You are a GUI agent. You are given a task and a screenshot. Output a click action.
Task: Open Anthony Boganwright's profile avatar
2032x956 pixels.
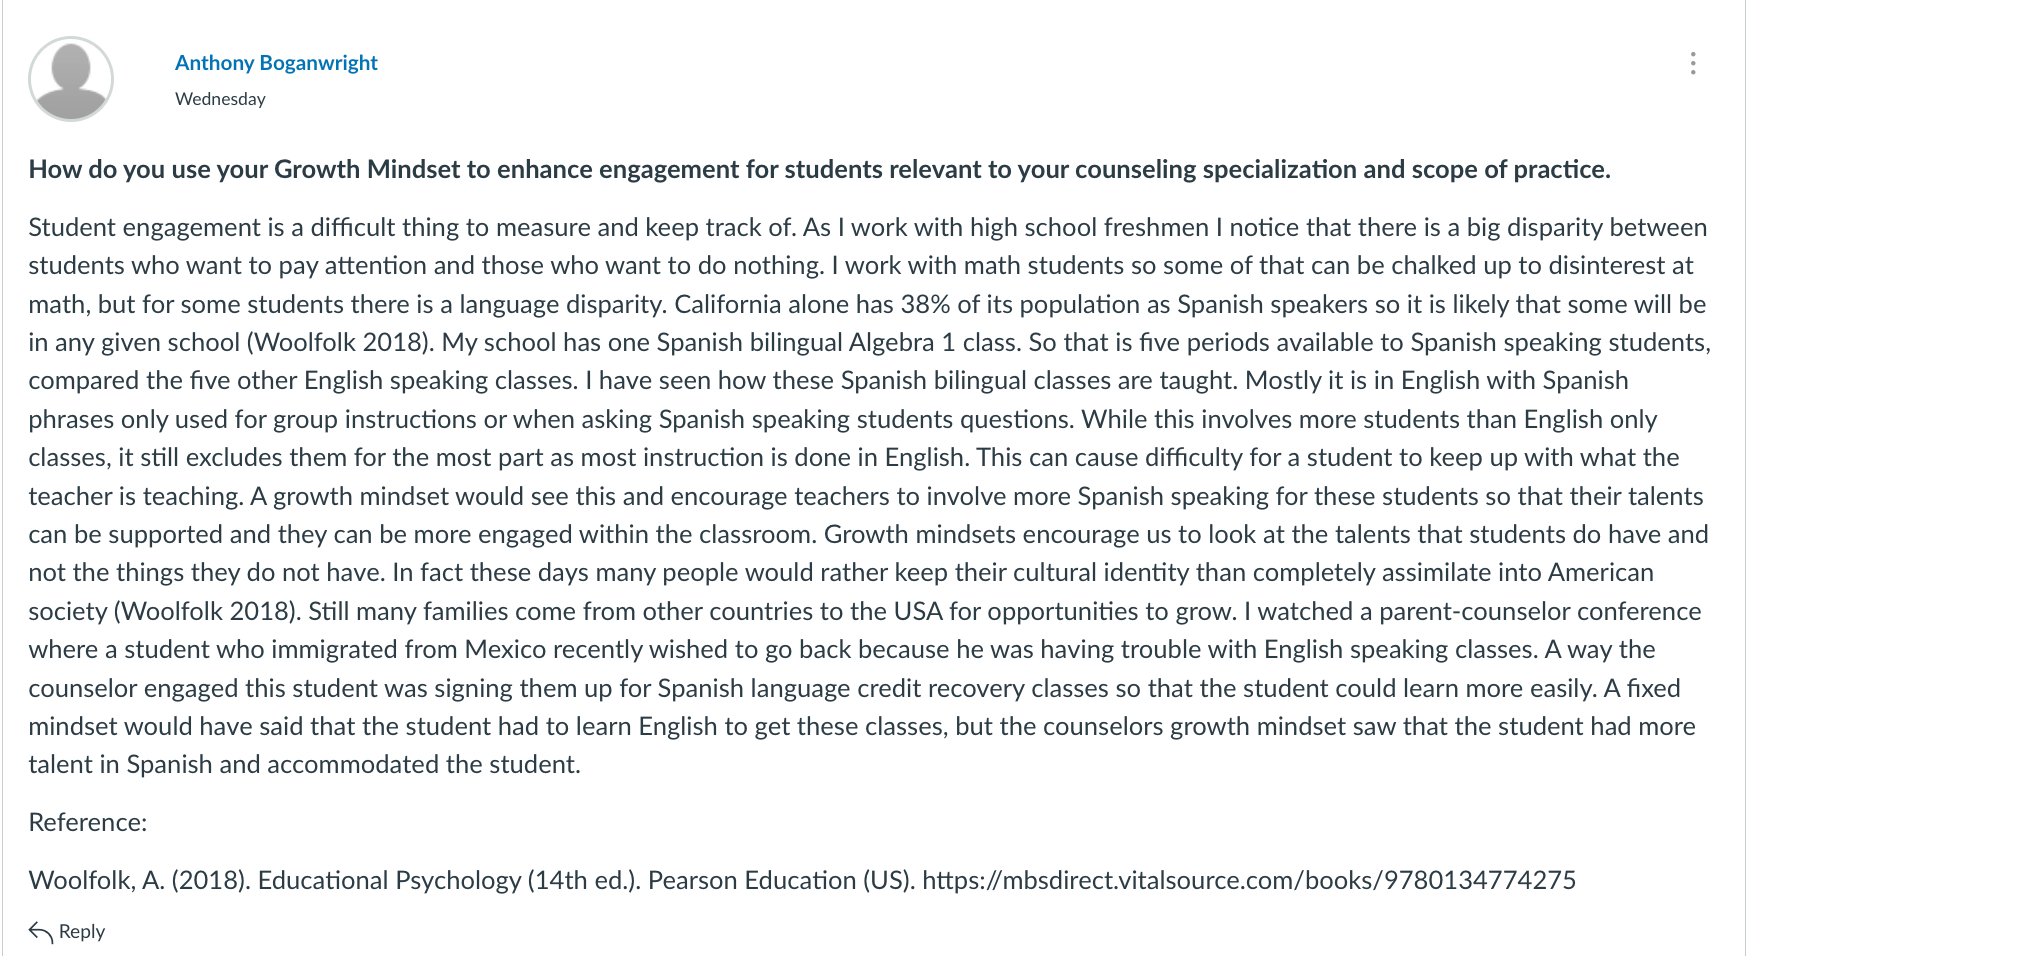[71, 79]
